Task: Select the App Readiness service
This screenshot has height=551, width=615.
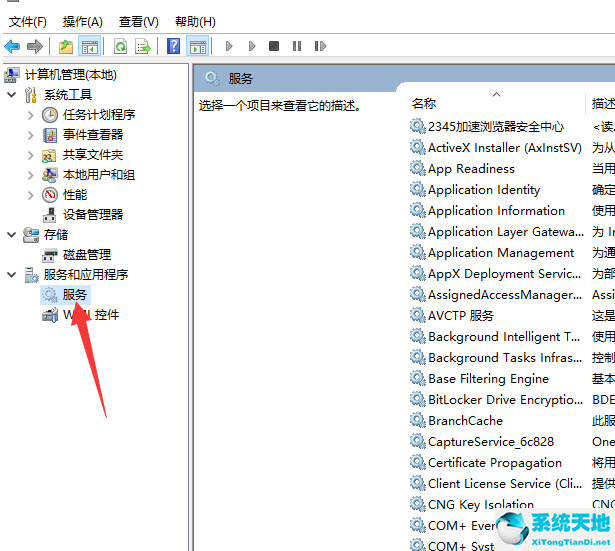Action: [471, 169]
